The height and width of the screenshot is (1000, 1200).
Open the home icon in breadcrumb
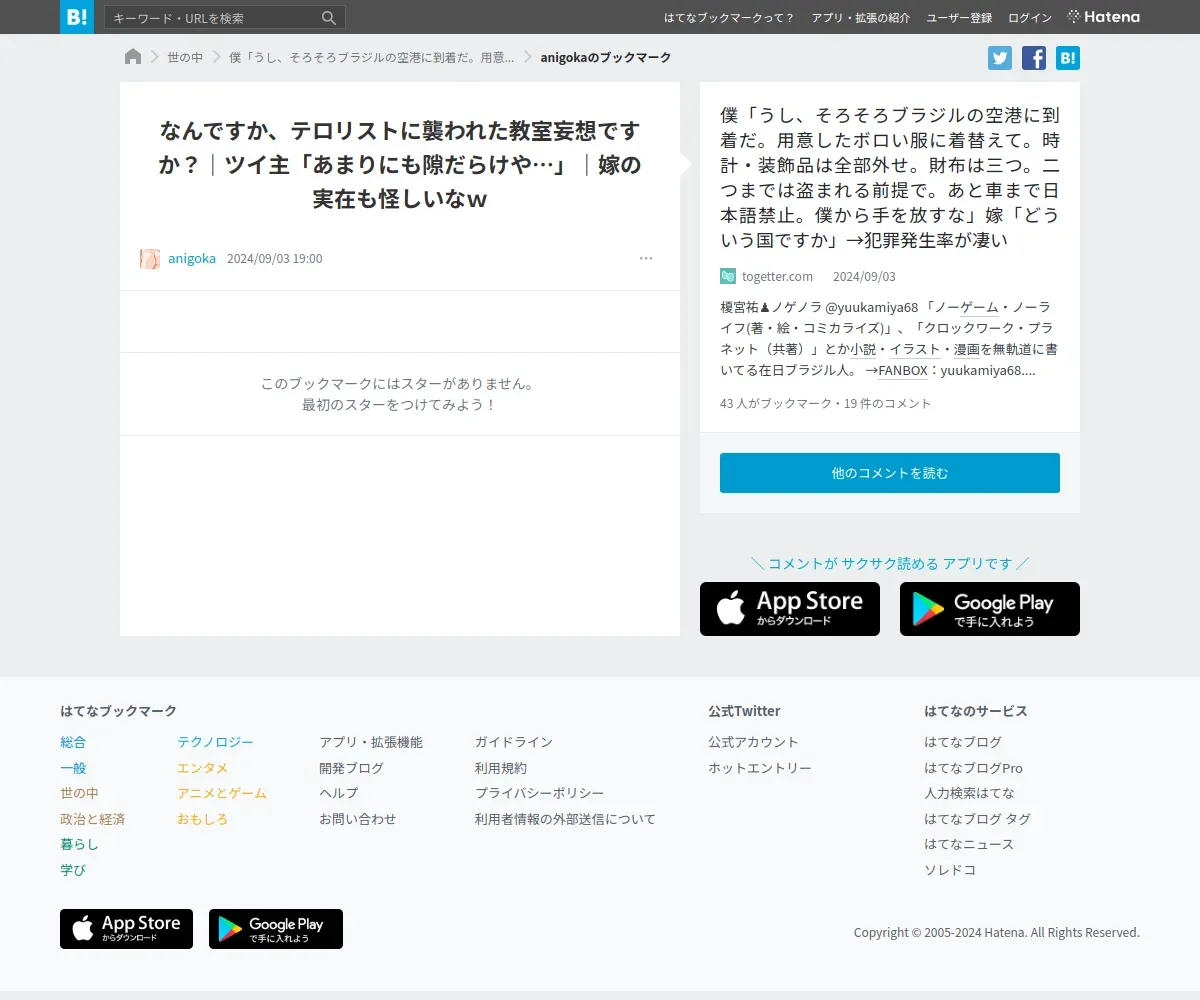coord(133,57)
